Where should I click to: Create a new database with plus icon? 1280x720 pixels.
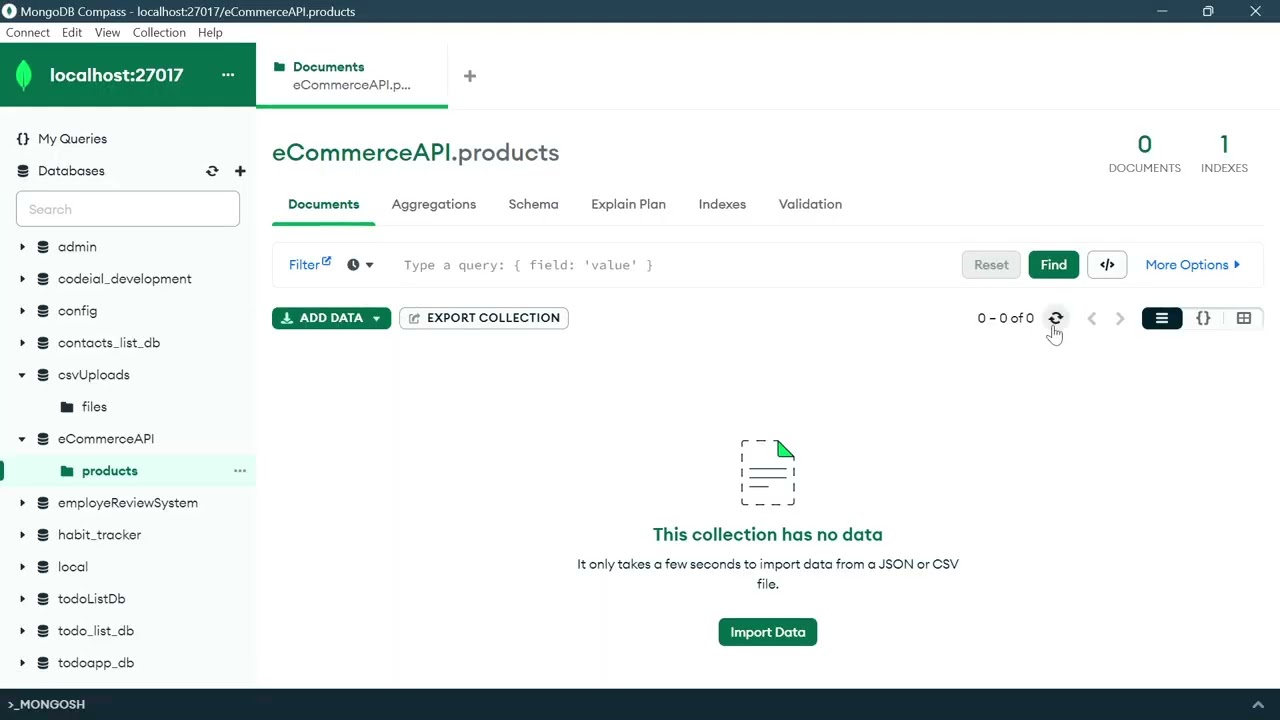240,171
